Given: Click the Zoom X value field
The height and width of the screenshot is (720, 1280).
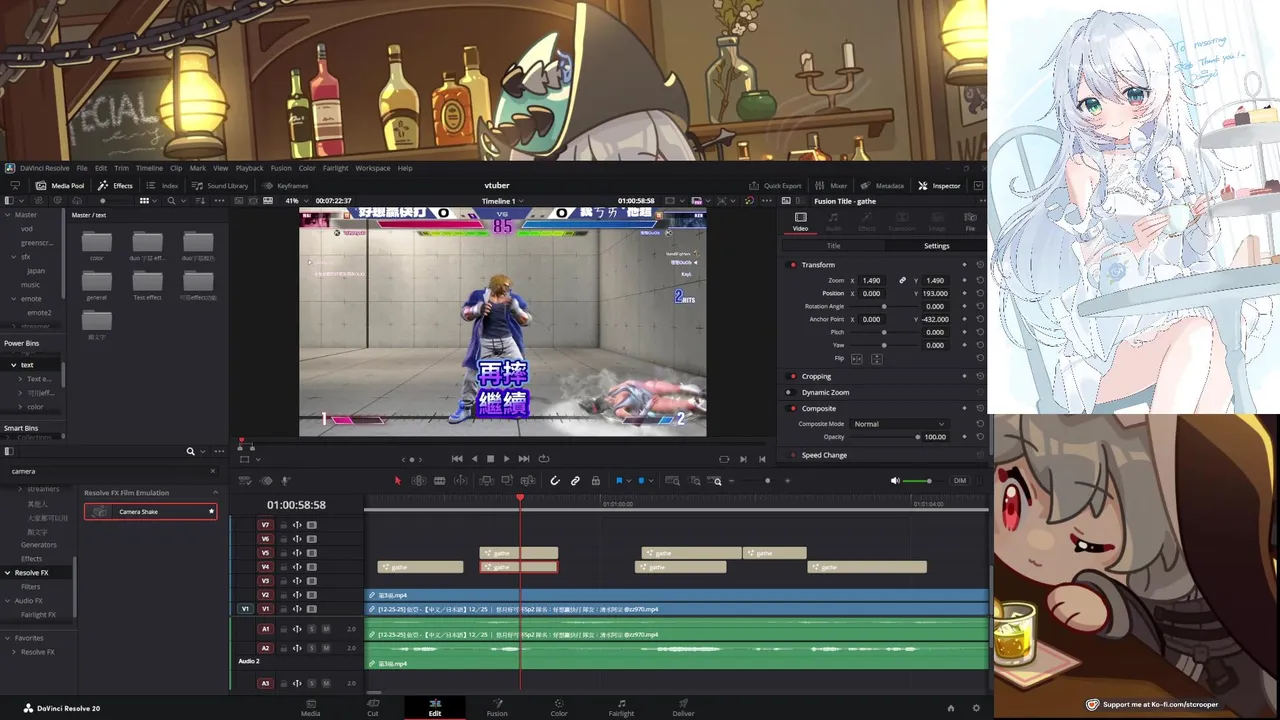Looking at the screenshot, I should [x=871, y=281].
